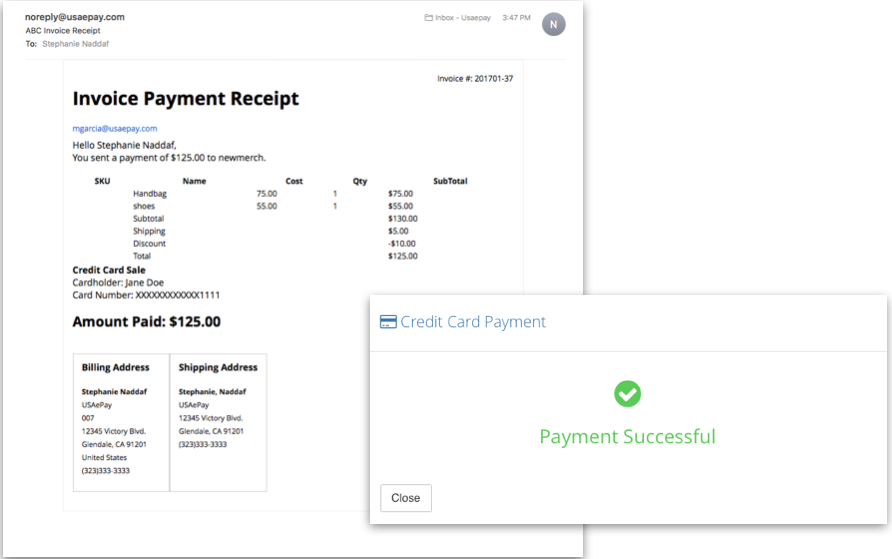Select the ABC Invoice Receipt subject line
892x559 pixels.
pyautogui.click(x=63, y=31)
